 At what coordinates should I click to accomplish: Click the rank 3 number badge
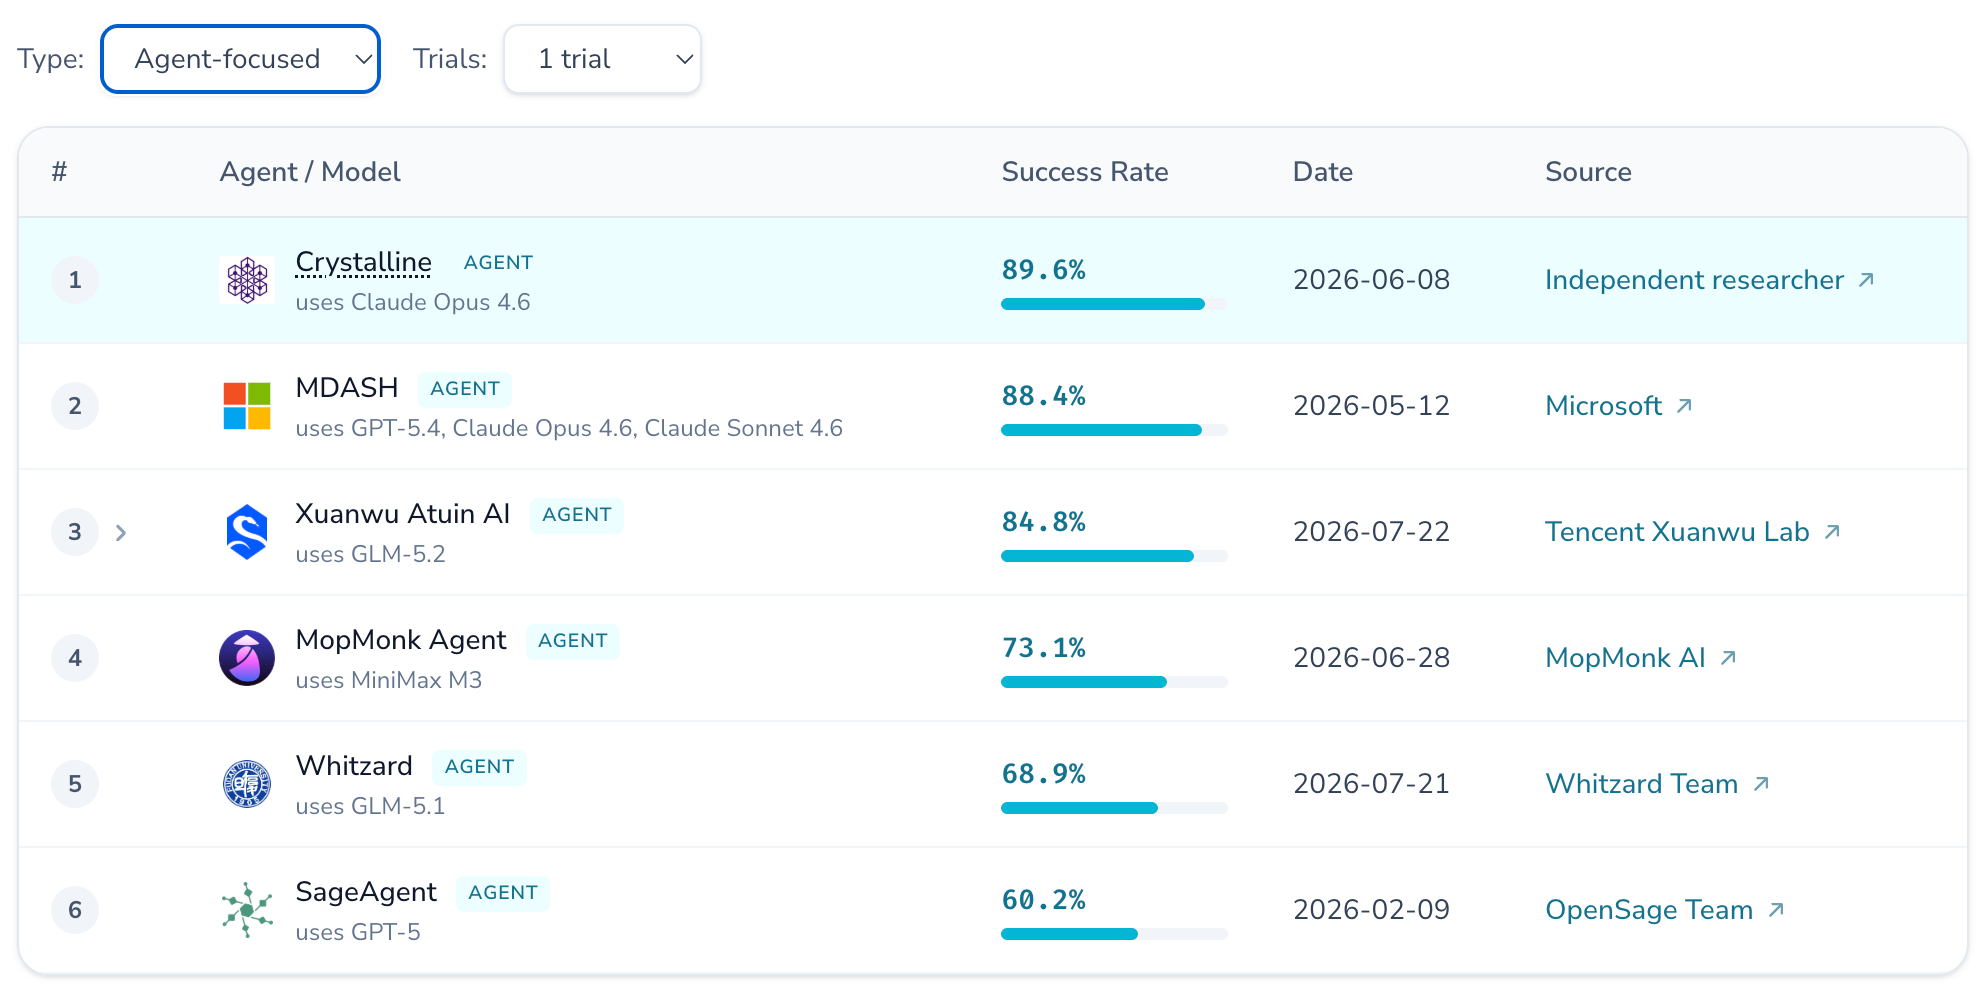pyautogui.click(x=75, y=532)
